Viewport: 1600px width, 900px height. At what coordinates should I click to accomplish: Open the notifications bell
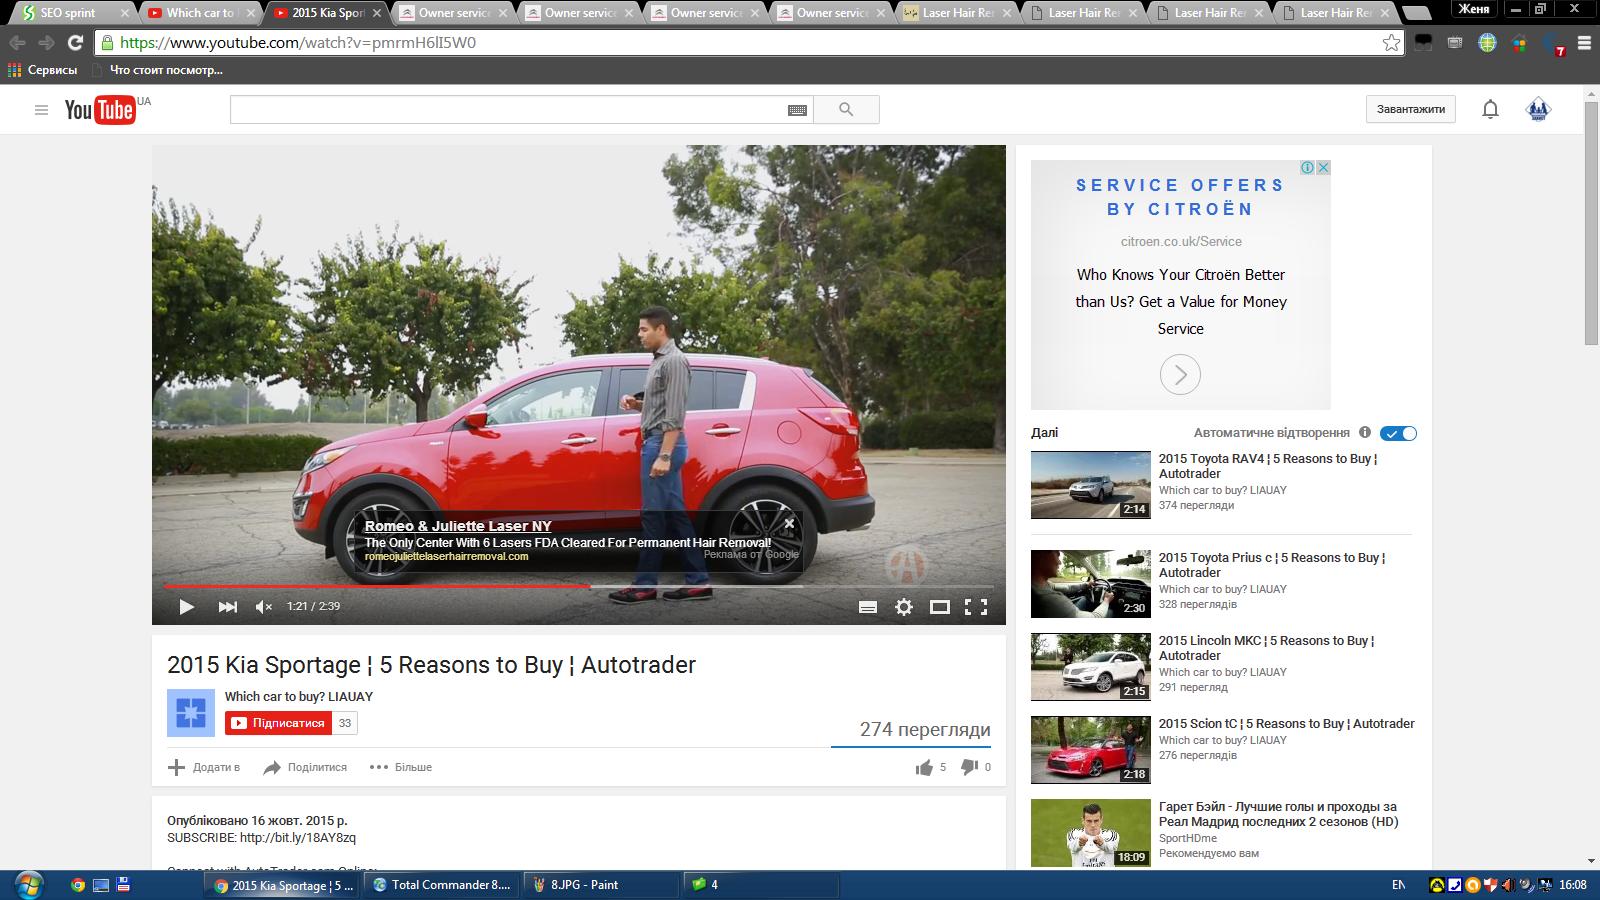(x=1490, y=110)
